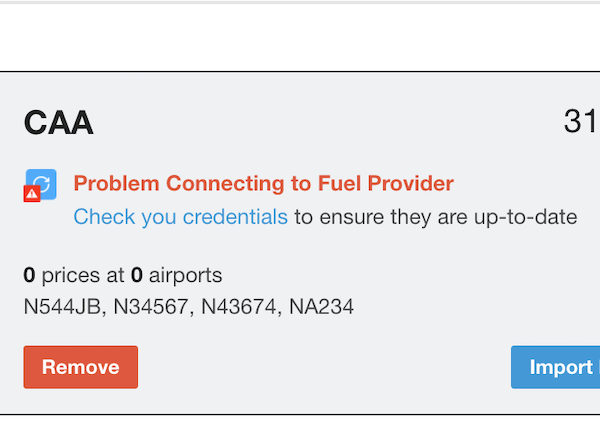Viewport: 600px width, 440px height.
Task: Click the white space below the CAA card
Action: tap(300, 428)
